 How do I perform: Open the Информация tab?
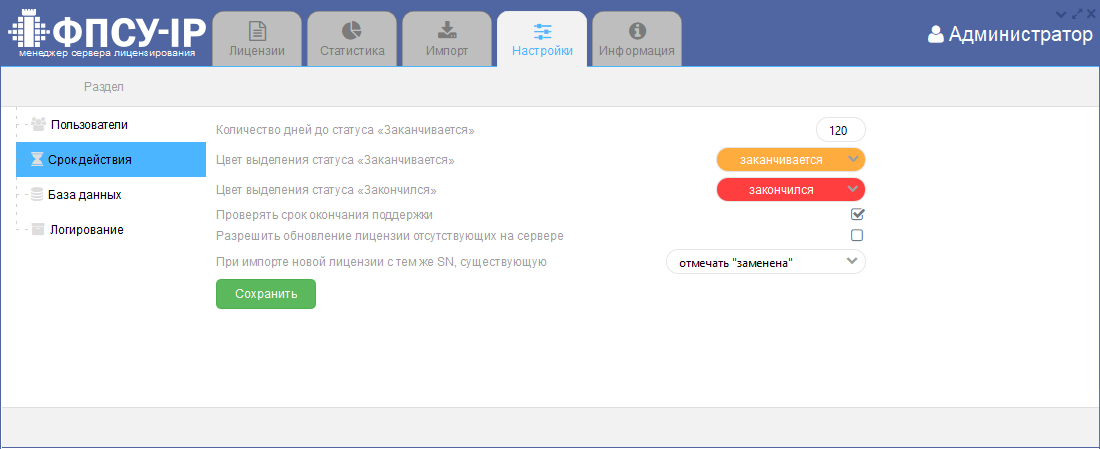click(x=637, y=39)
